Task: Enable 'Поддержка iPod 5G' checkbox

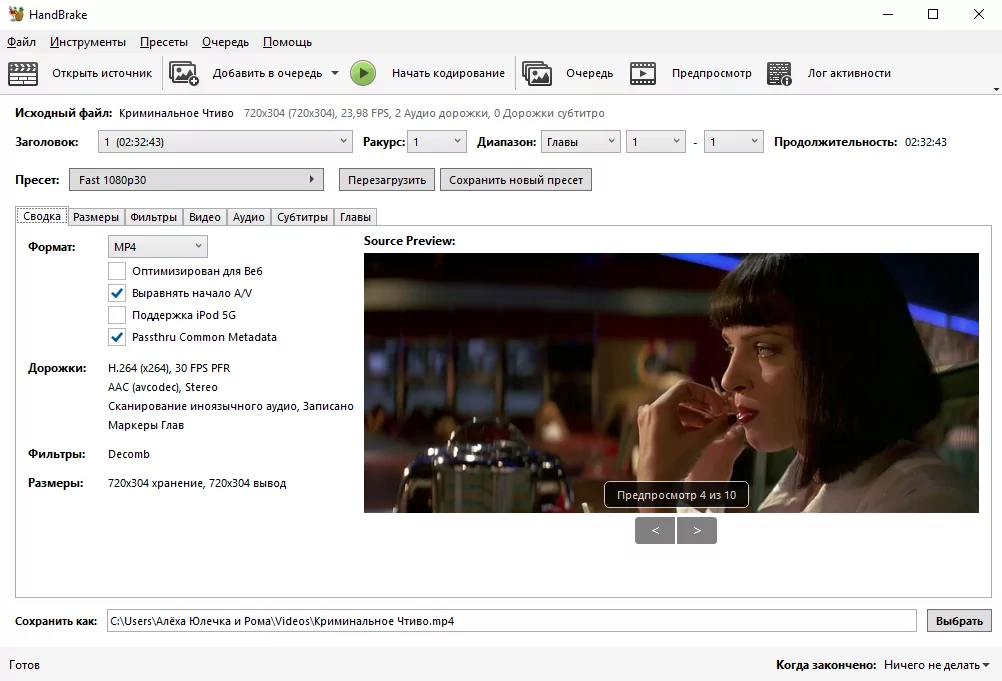Action: (x=117, y=315)
